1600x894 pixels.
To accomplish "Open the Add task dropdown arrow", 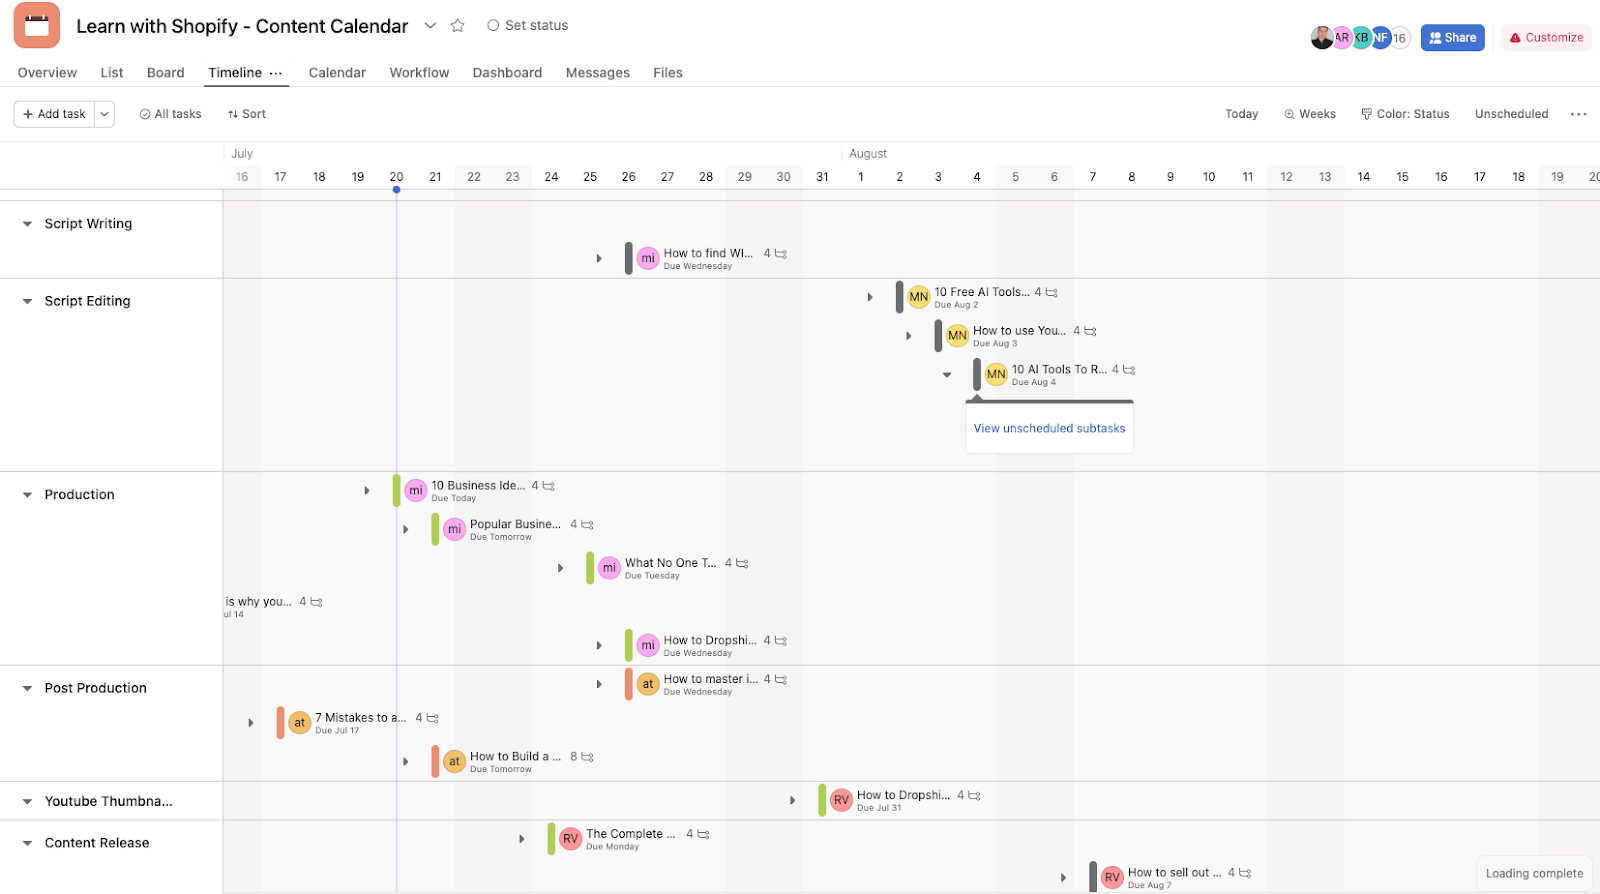I will (x=104, y=114).
